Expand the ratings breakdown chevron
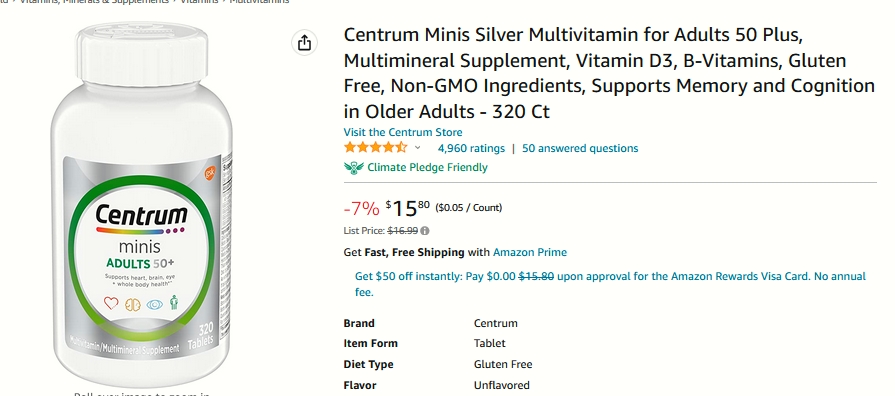Viewport: 895px width, 396px height. pyautogui.click(x=418, y=148)
